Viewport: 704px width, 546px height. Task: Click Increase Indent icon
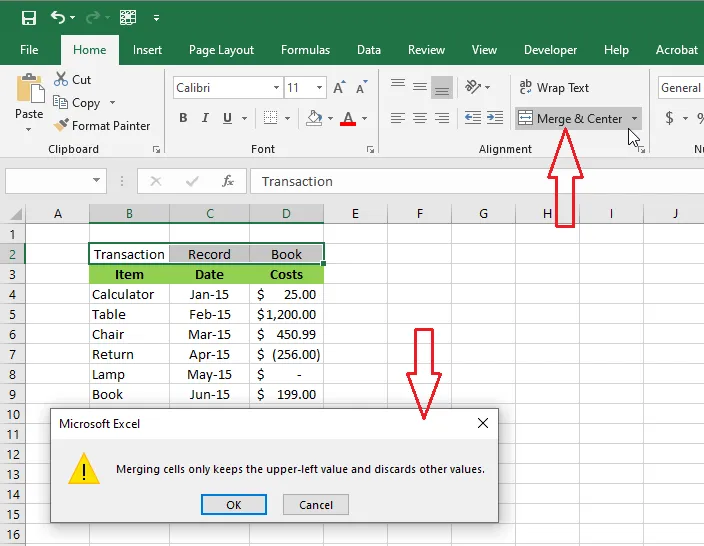pyautogui.click(x=495, y=118)
